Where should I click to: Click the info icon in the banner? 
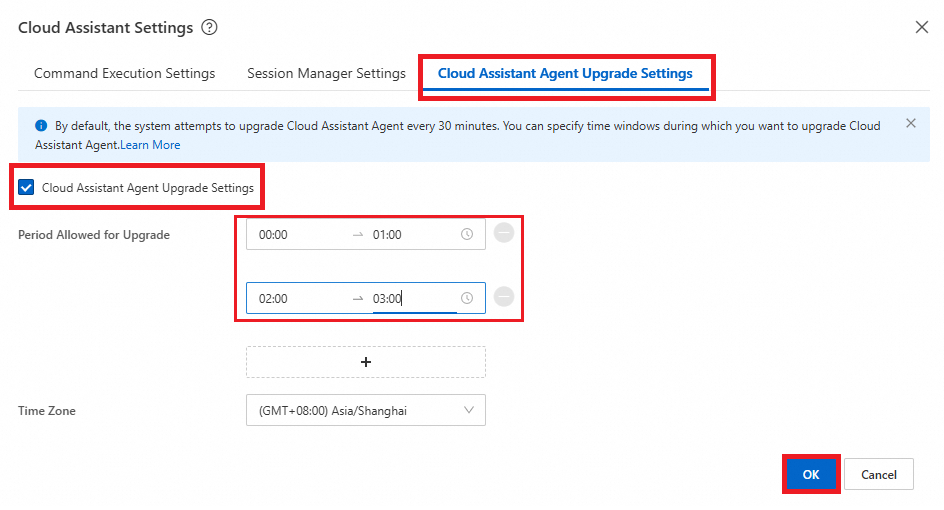click(41, 126)
